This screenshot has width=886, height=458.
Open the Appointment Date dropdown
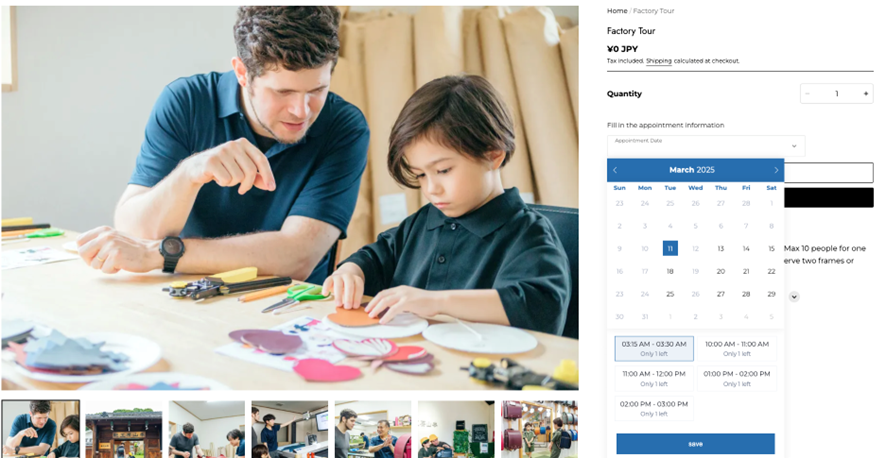pos(706,146)
